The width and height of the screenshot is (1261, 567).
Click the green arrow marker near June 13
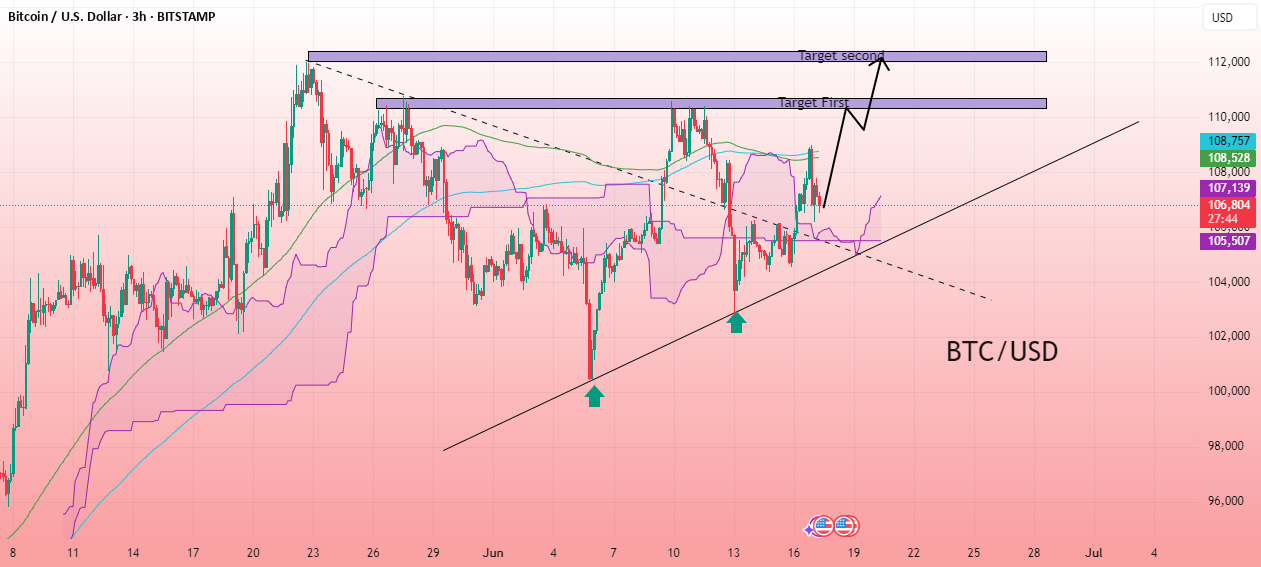click(x=736, y=322)
